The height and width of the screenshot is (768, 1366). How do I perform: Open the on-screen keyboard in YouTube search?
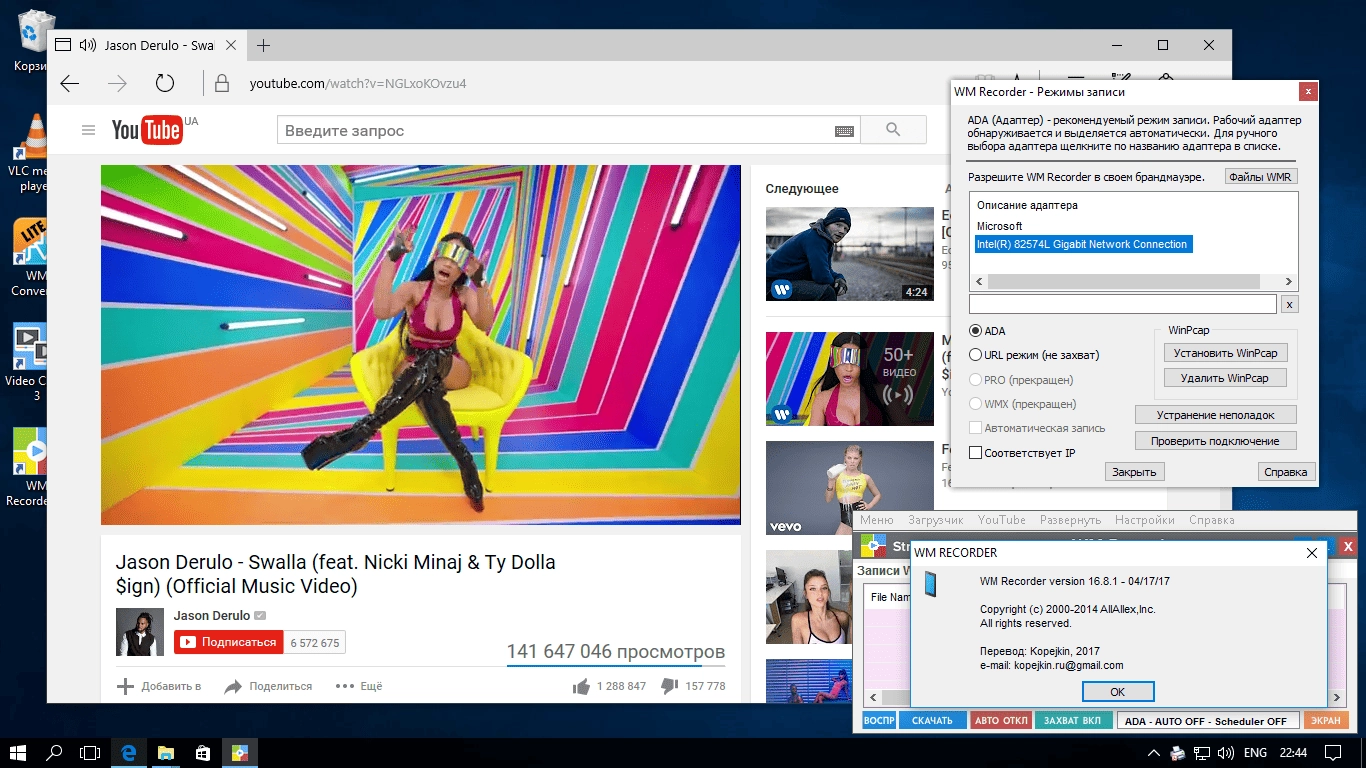[844, 131]
